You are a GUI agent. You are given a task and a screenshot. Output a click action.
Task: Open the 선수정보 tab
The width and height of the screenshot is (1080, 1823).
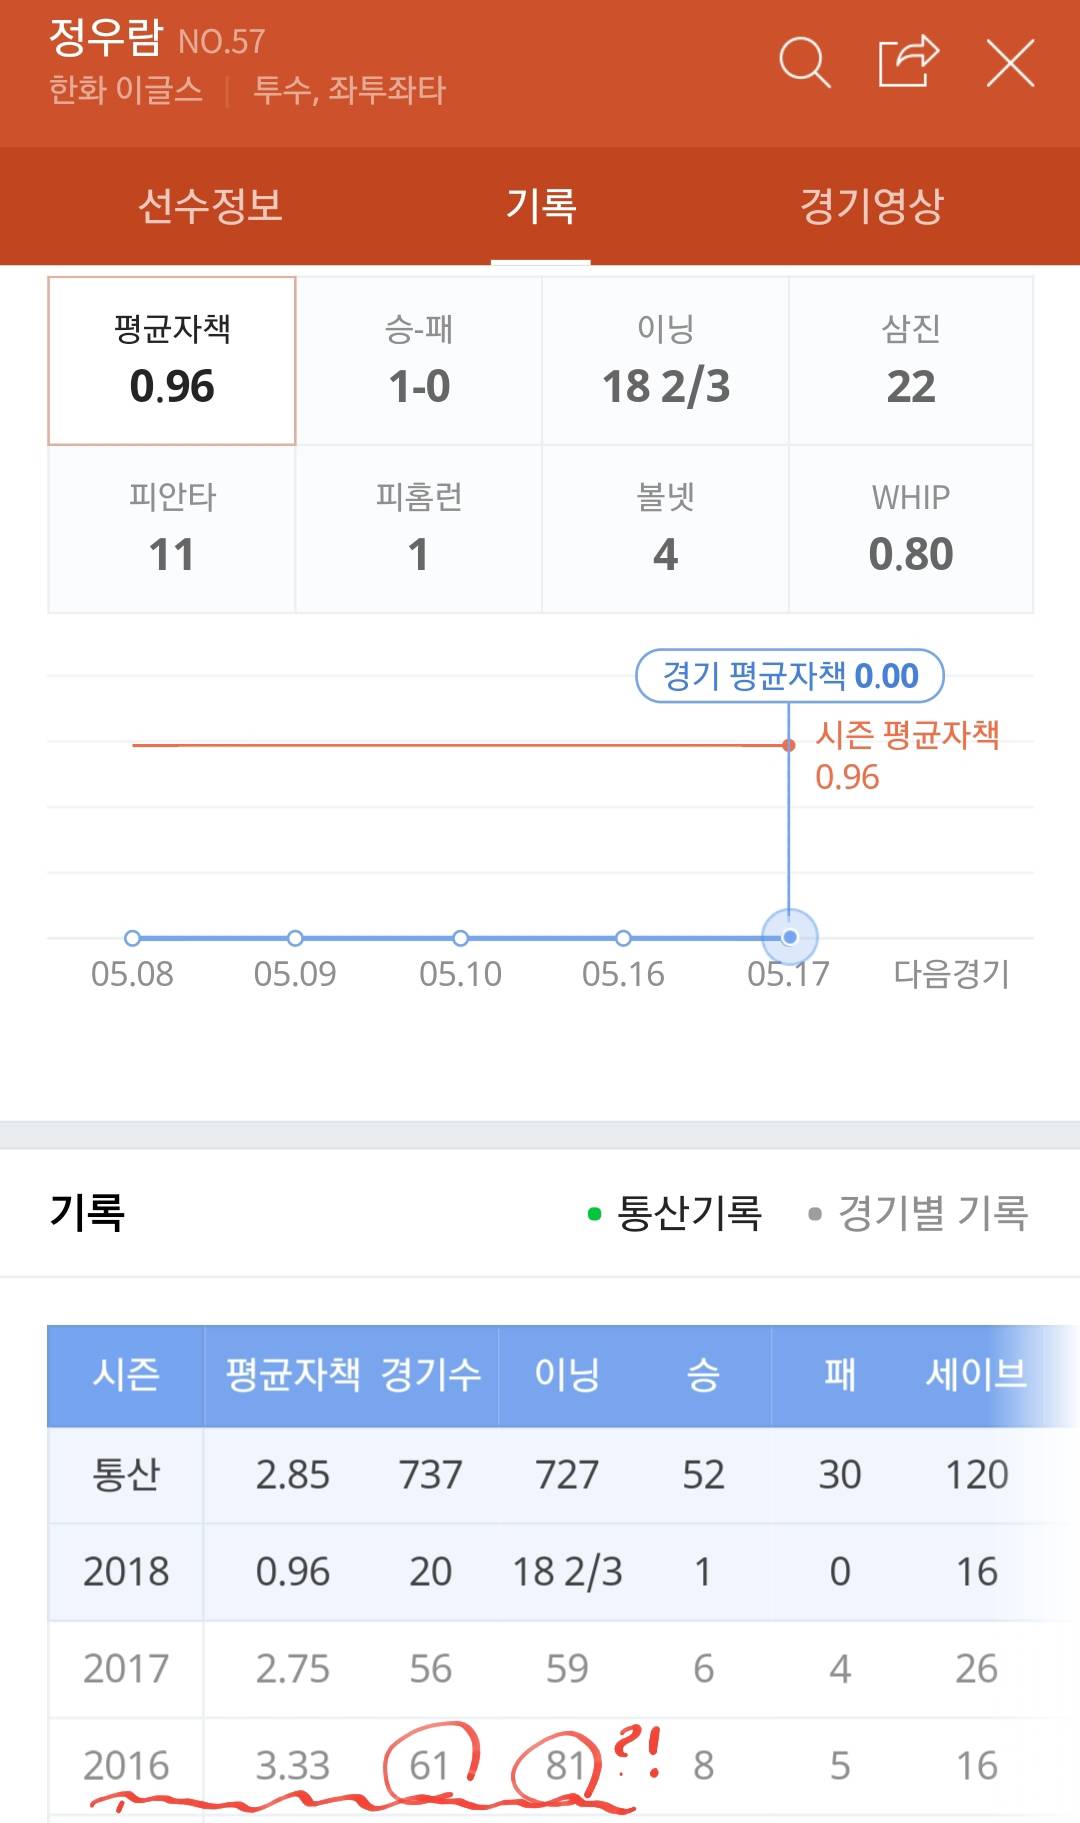click(x=210, y=206)
